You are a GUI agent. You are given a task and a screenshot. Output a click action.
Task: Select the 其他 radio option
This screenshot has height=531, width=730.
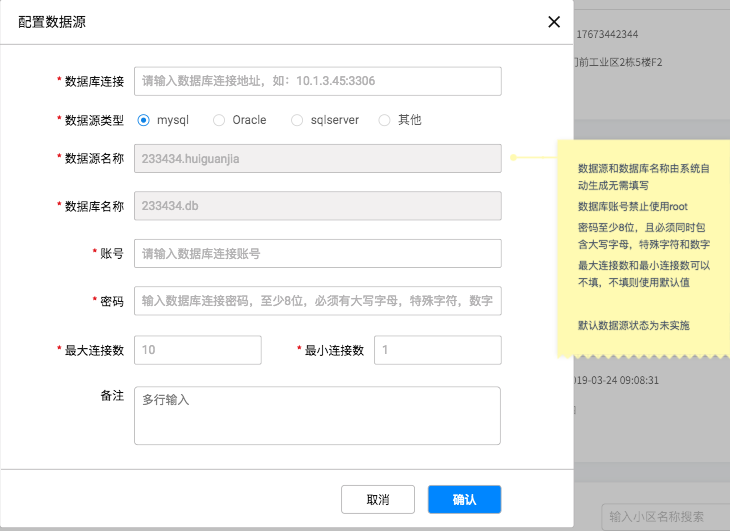385,120
